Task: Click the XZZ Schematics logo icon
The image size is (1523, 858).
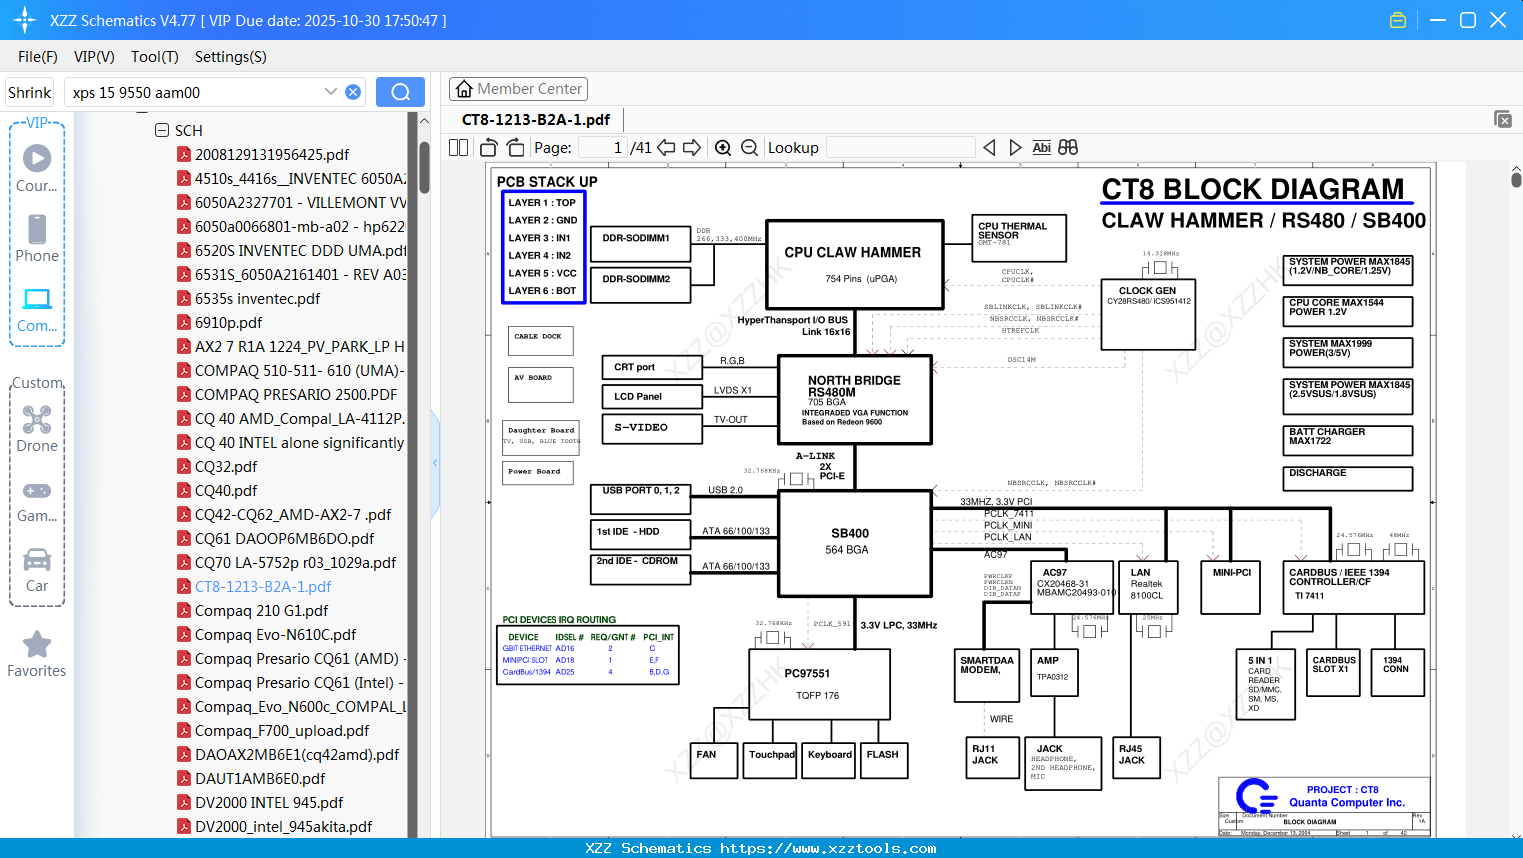Action: 25,20
